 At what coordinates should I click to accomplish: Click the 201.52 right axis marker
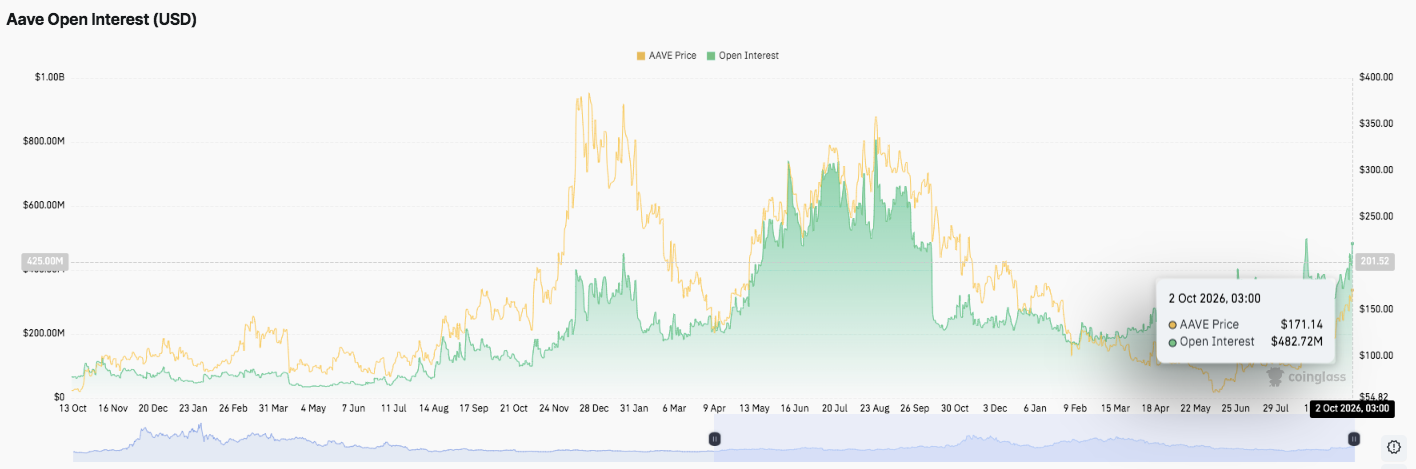(1375, 262)
